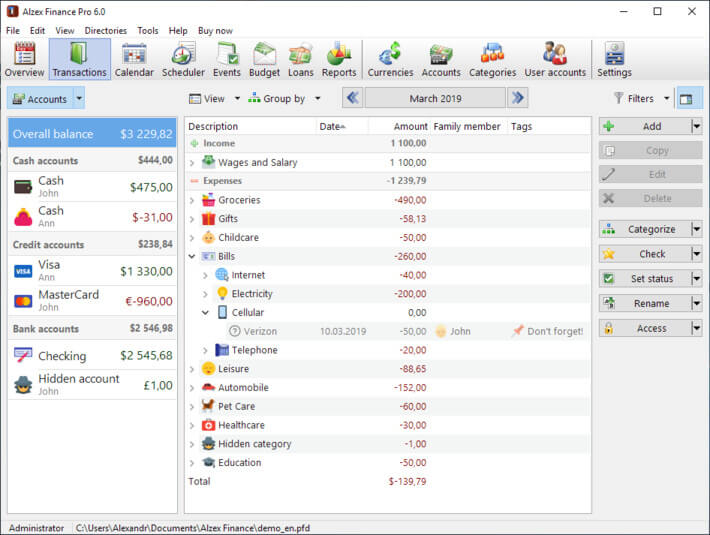Screen dimensions: 710x535
Task: Go to previous month arrow
Action: click(353, 98)
